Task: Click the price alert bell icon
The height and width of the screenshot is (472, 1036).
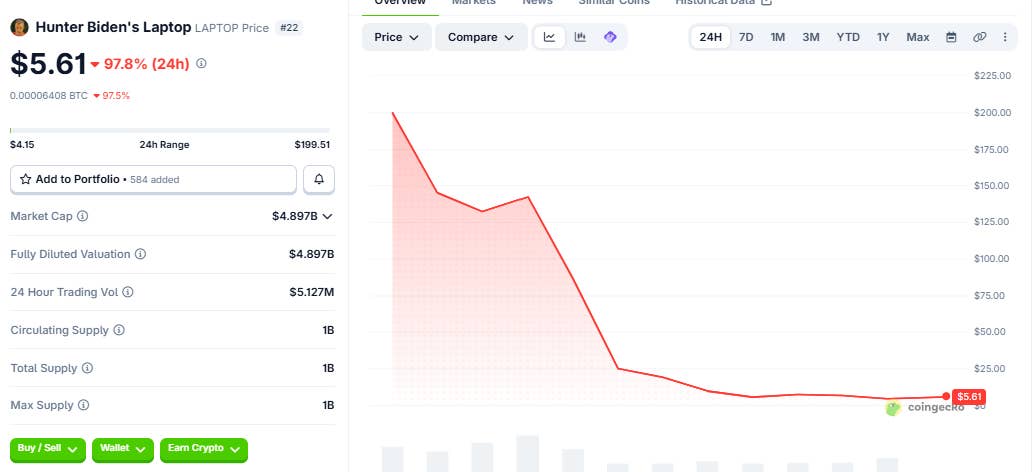Action: 319,179
